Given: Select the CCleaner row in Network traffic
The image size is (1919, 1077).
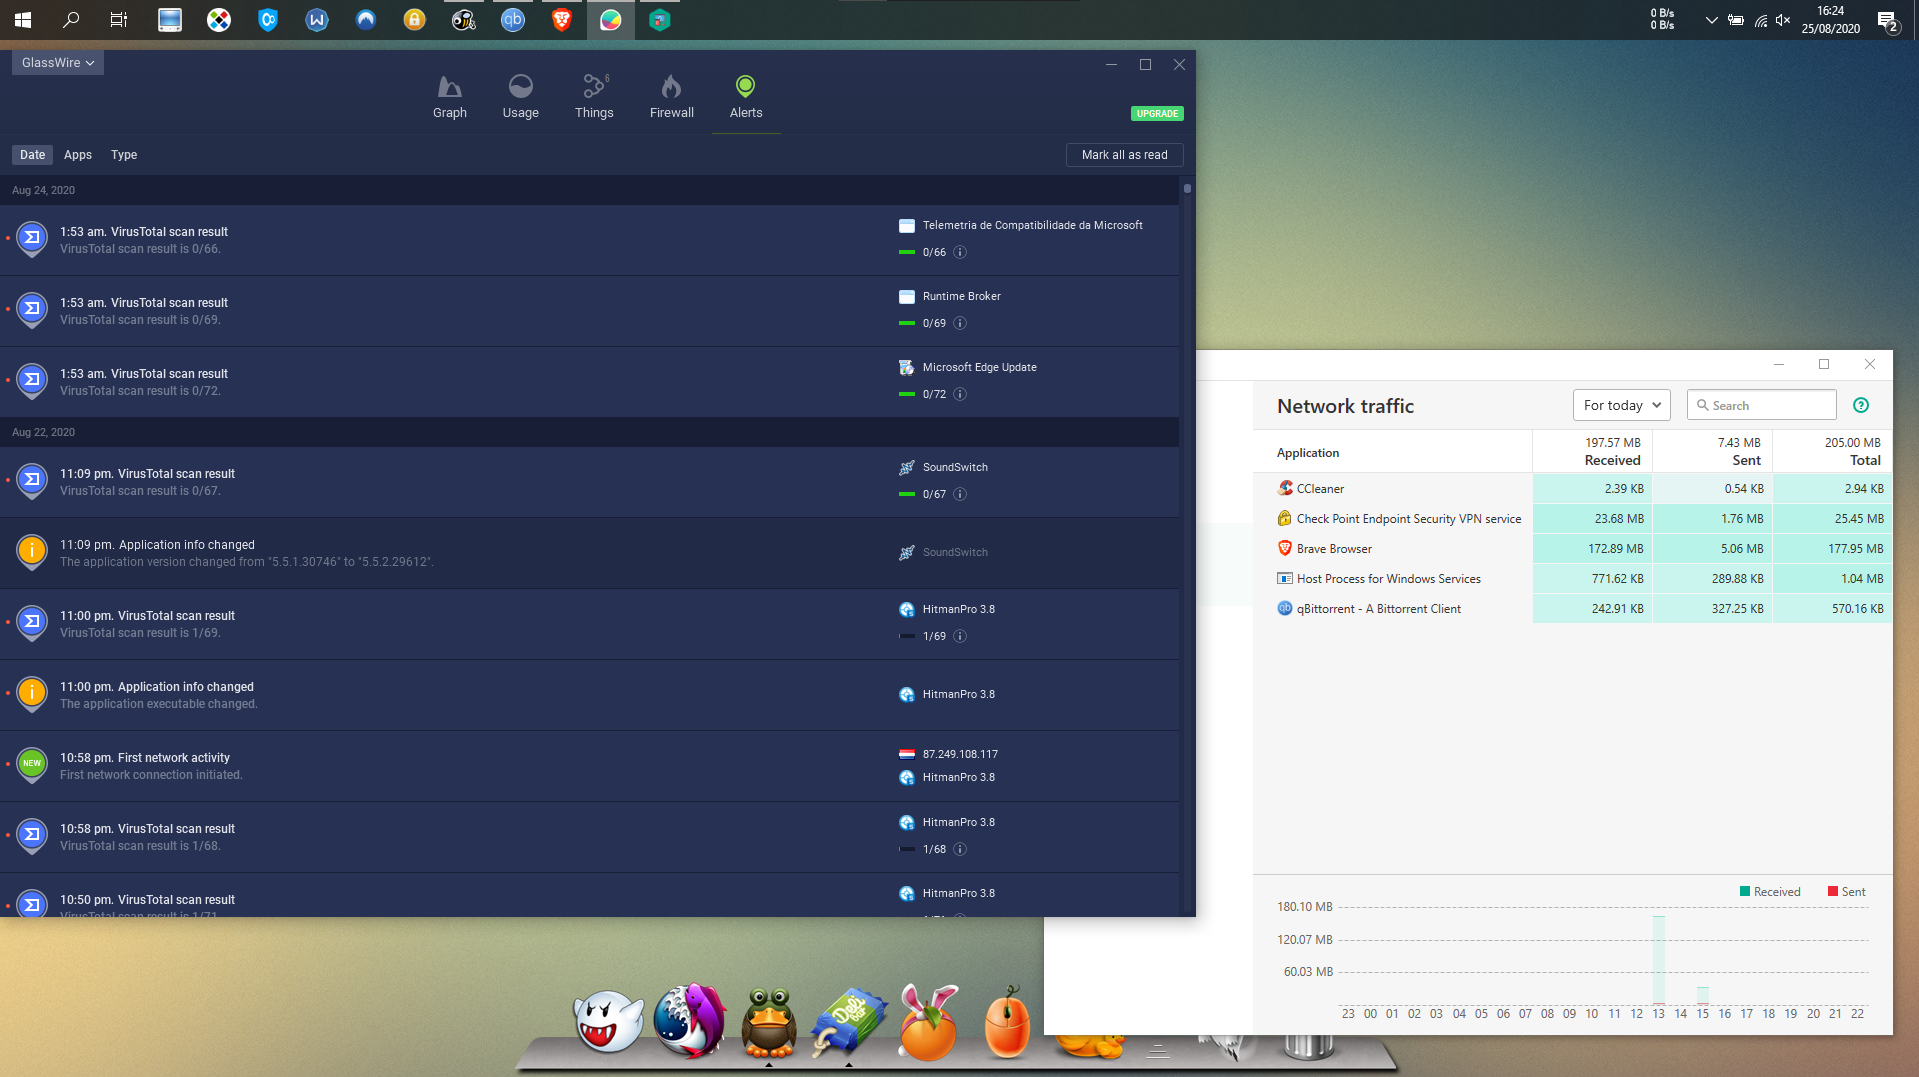Looking at the screenshot, I should click(x=1573, y=489).
